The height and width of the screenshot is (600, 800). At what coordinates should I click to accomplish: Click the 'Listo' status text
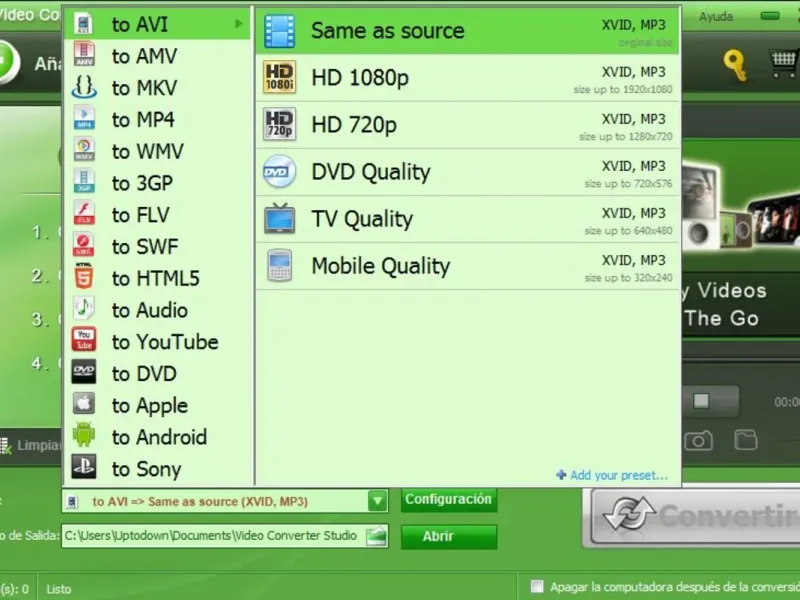pos(59,589)
